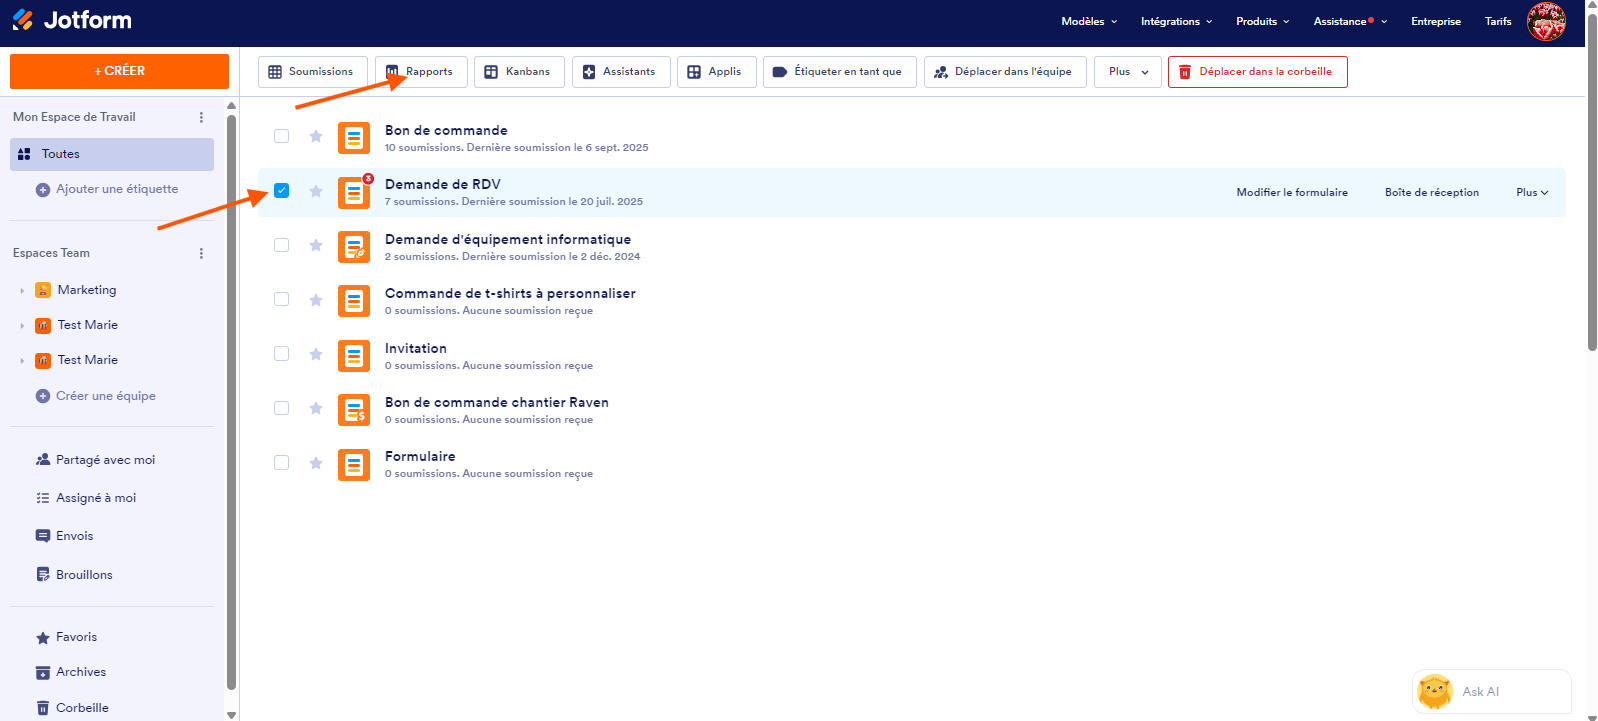Click the Invitation form icon
Viewport: 1598px width, 721px height.
pos(354,356)
